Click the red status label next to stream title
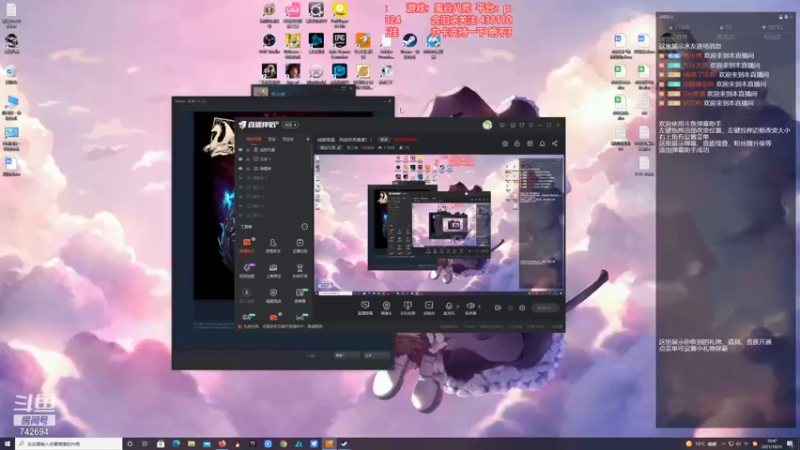Viewport: 800px width, 450px height. (x=406, y=139)
